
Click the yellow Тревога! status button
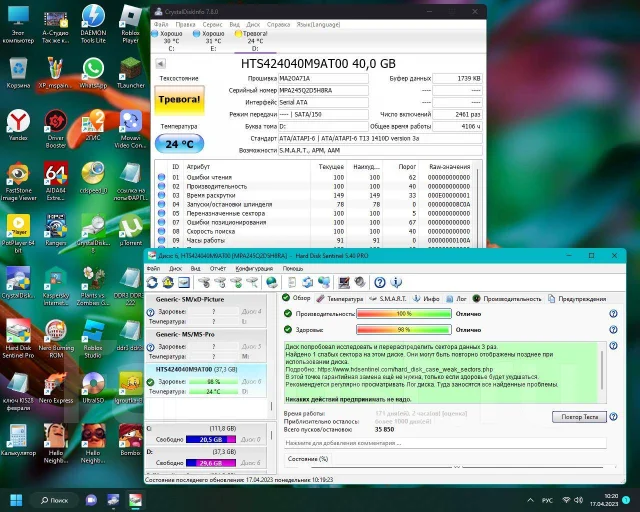pyautogui.click(x=179, y=100)
